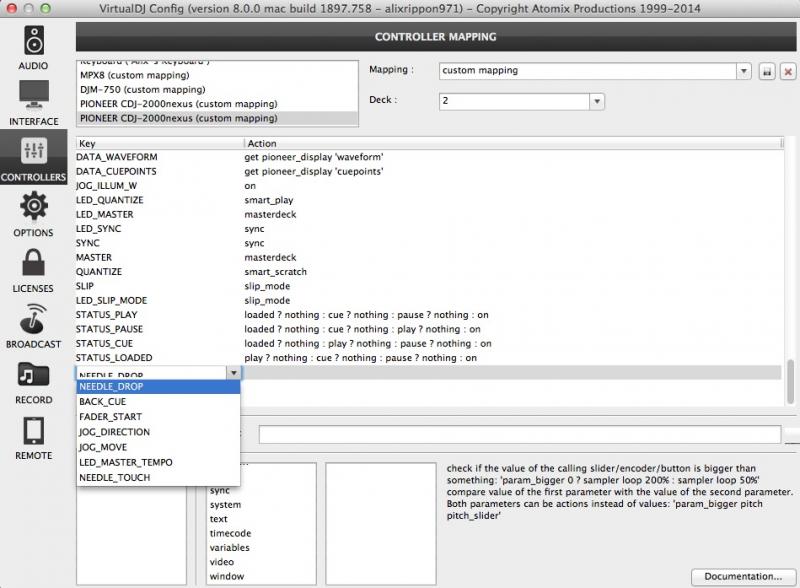Save the custom mapping with disk icon
This screenshot has width=800, height=588.
coord(767,71)
